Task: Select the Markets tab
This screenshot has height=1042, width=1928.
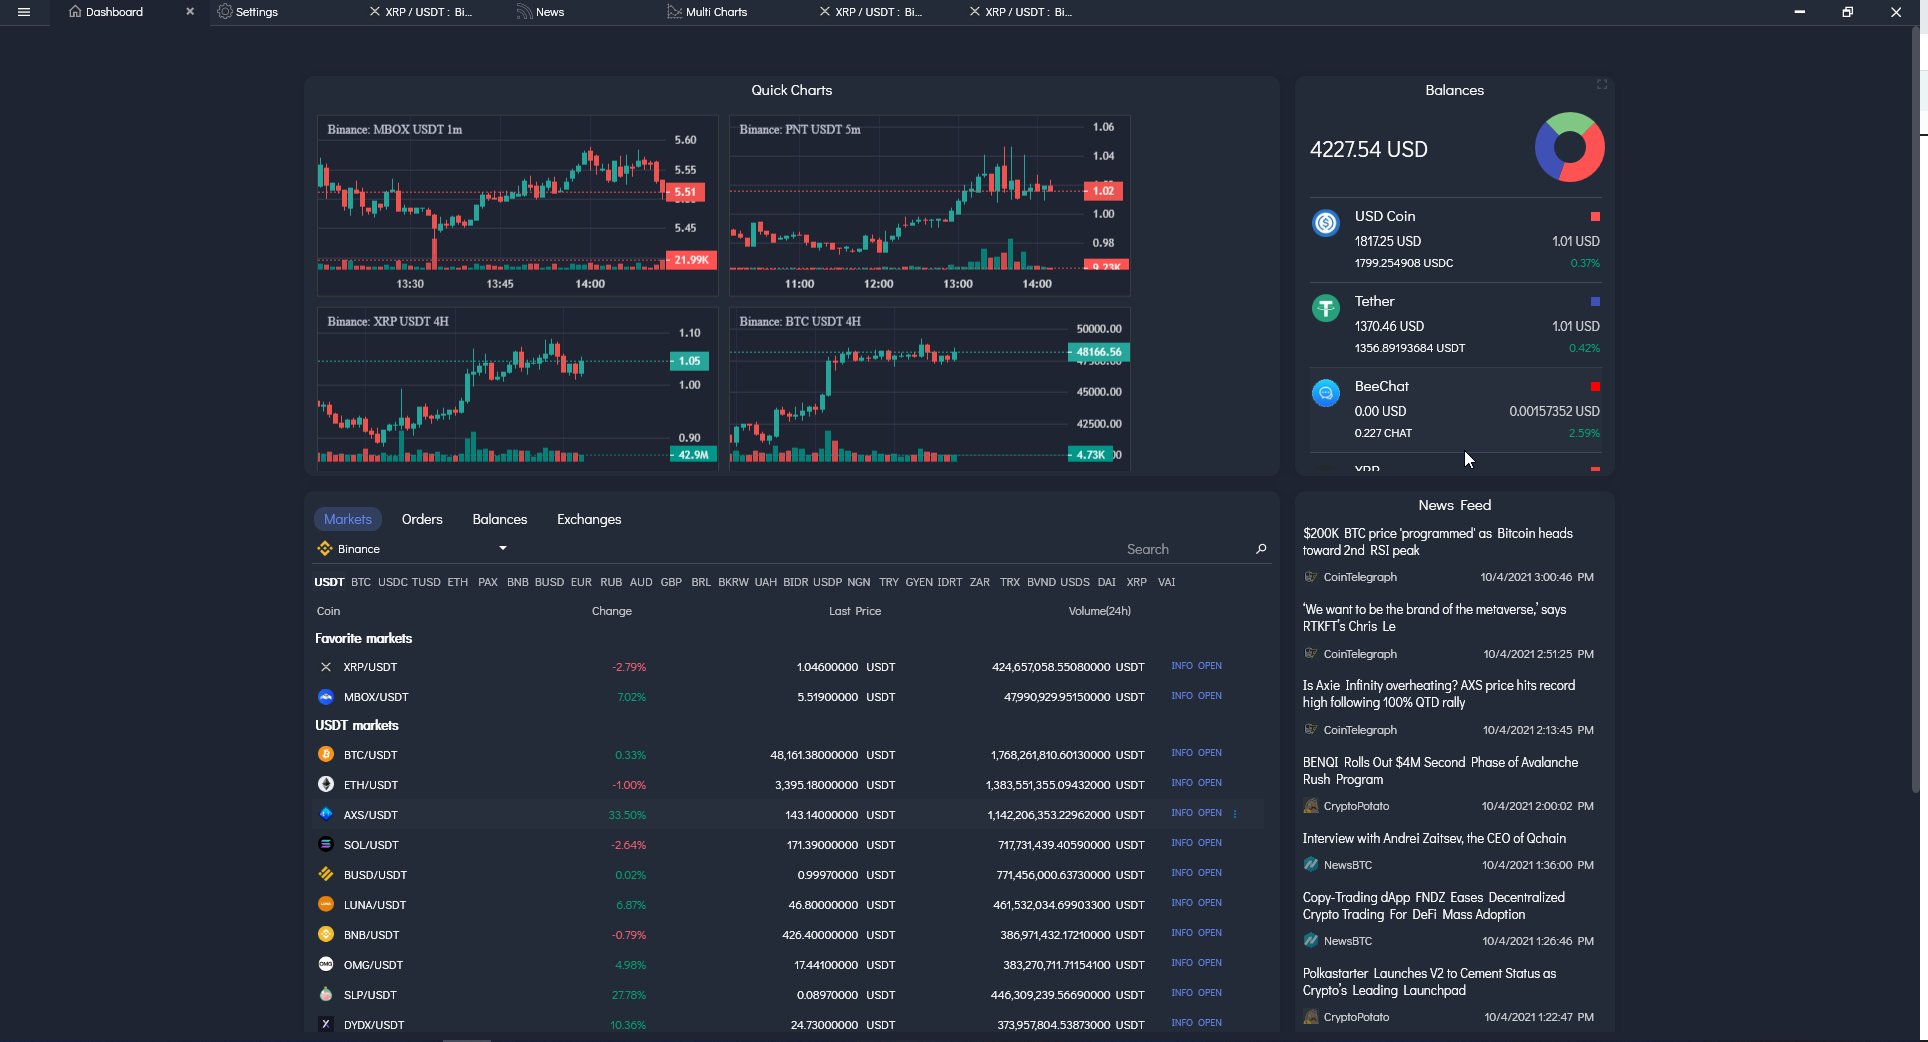Action: [348, 519]
